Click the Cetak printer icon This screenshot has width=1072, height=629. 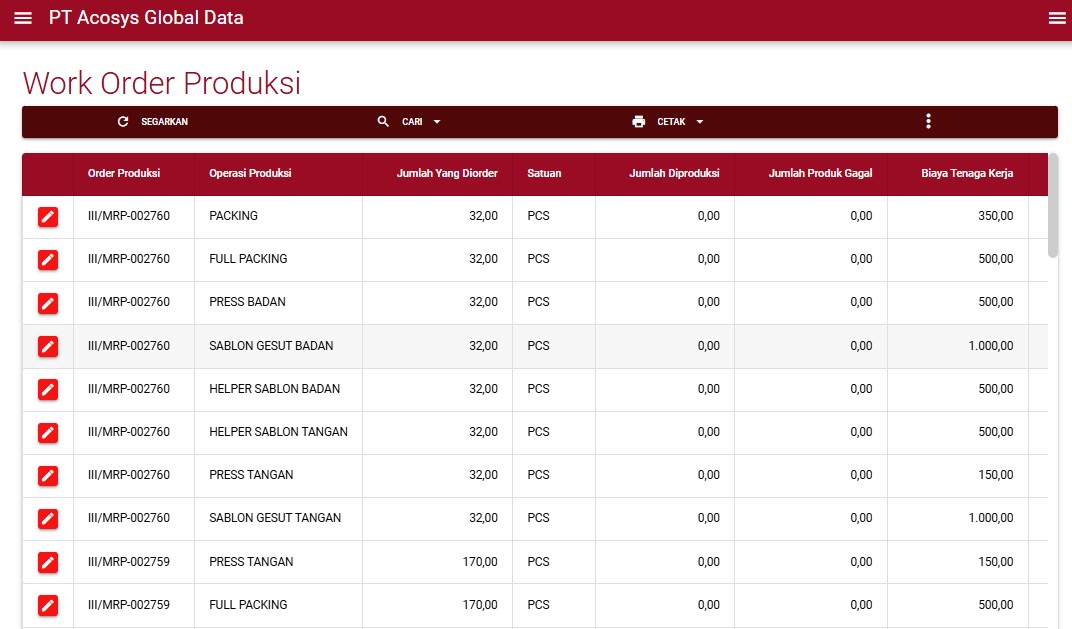pos(639,122)
